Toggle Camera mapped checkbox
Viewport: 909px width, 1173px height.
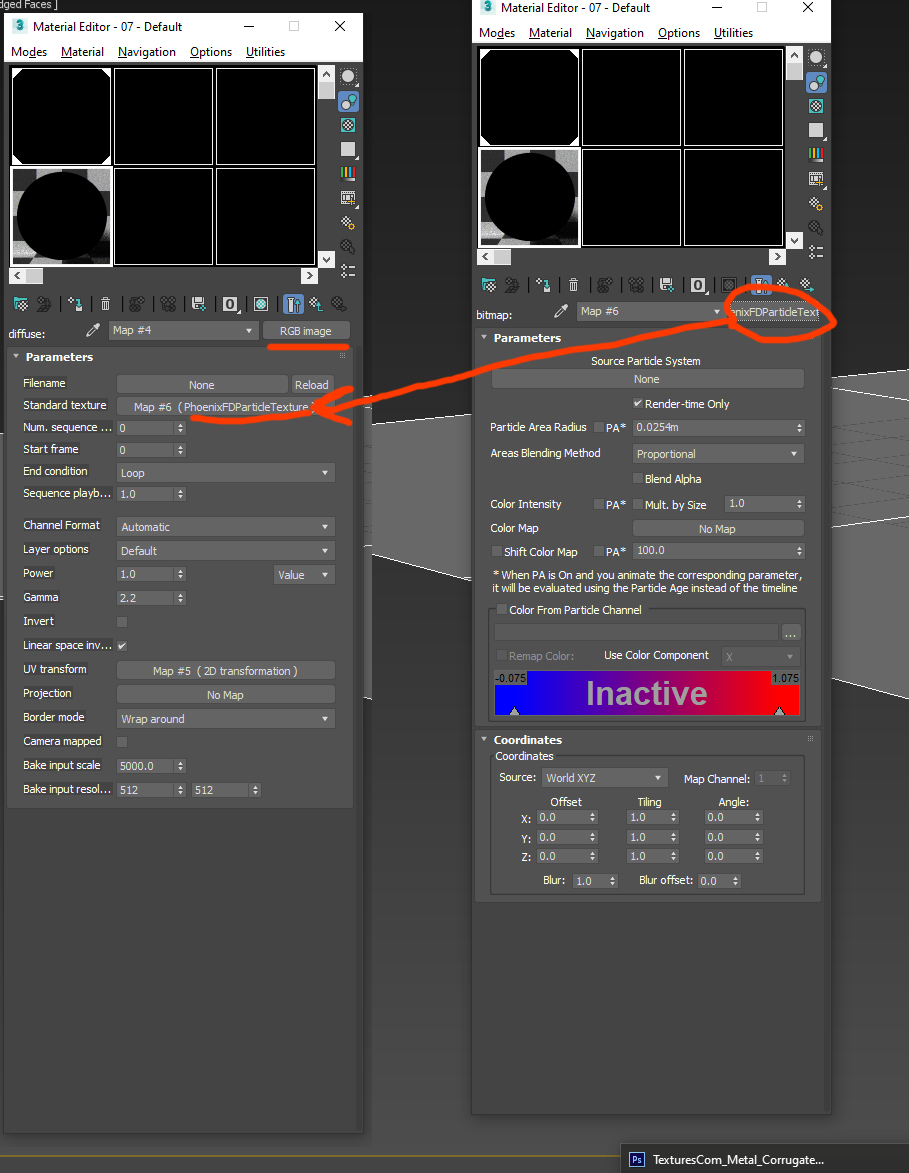point(122,741)
